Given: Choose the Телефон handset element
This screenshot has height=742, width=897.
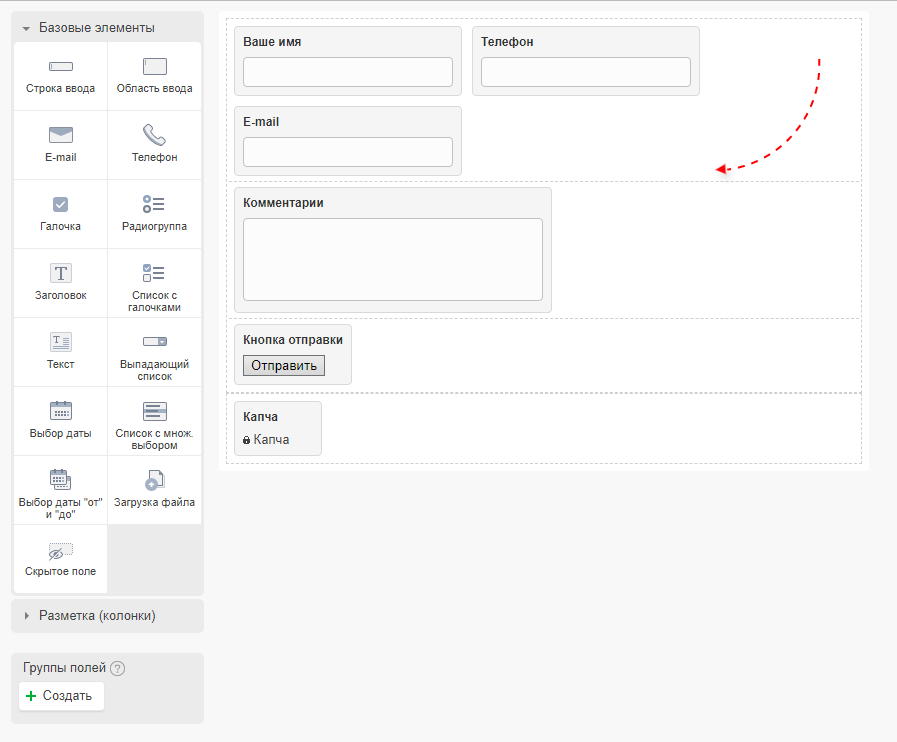Looking at the screenshot, I should (x=154, y=136).
